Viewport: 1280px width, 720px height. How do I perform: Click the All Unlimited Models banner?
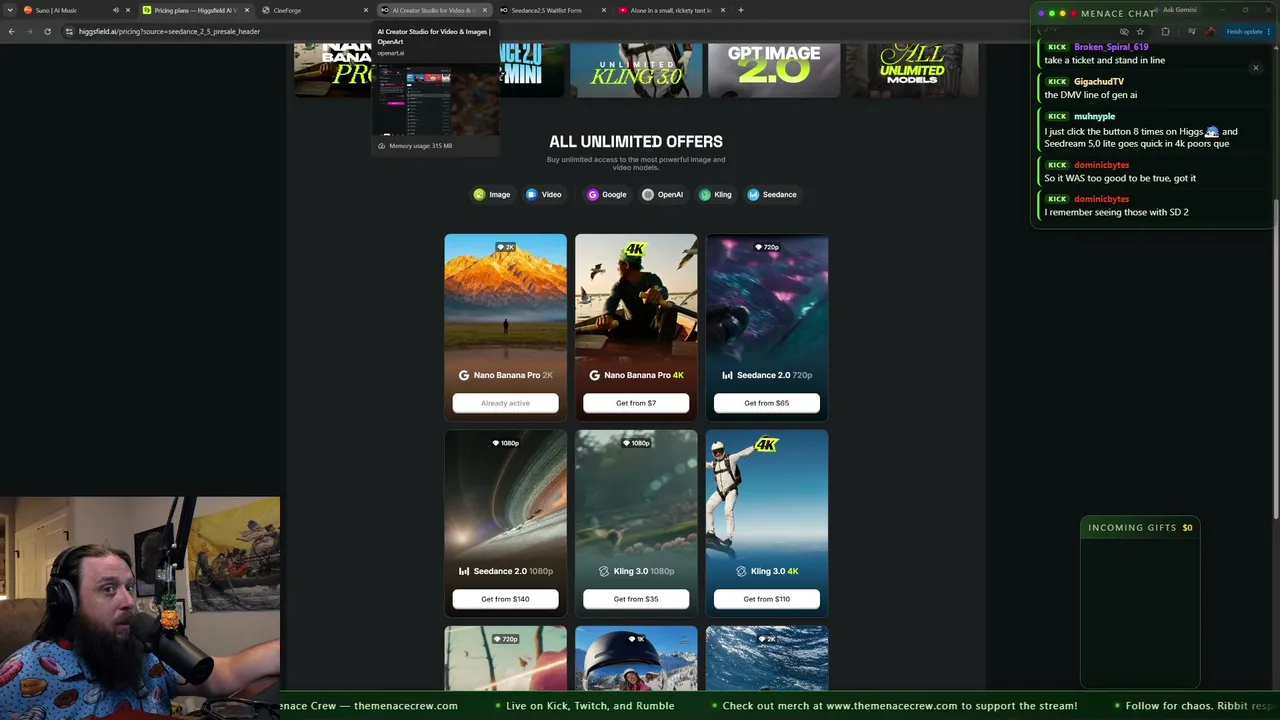(912, 70)
